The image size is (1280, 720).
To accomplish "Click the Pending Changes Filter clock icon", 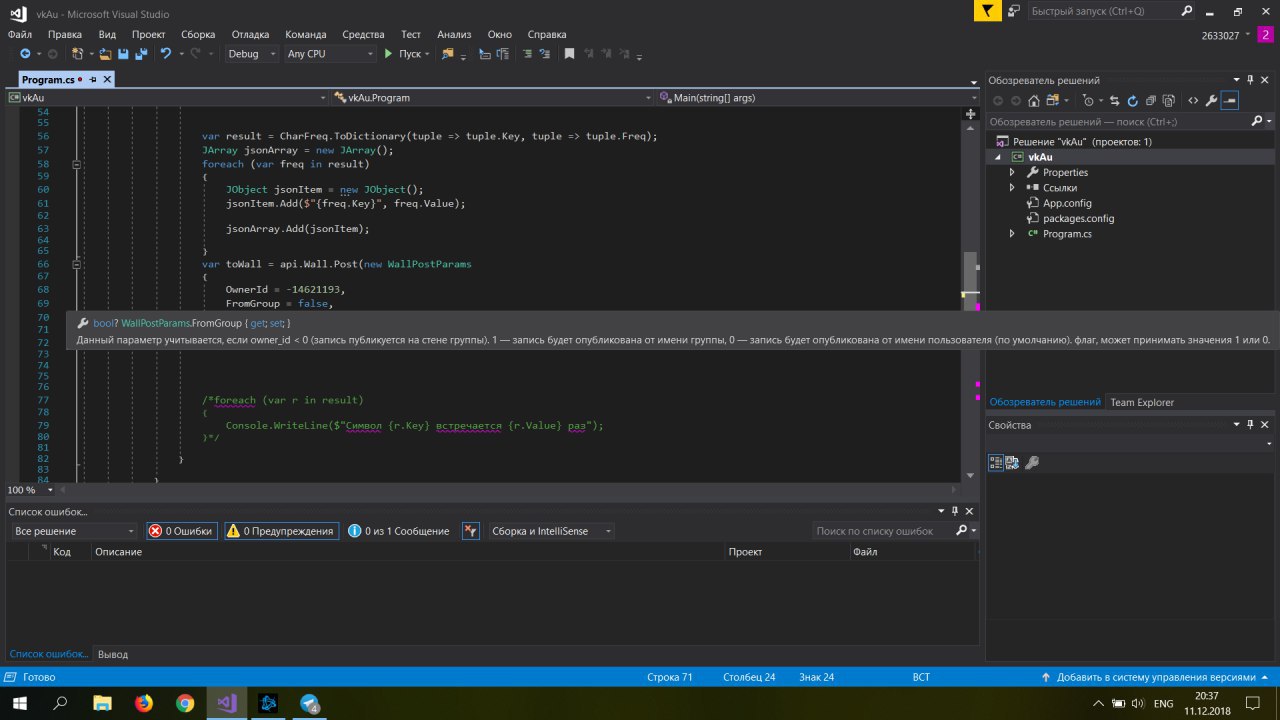I will 1089,100.
